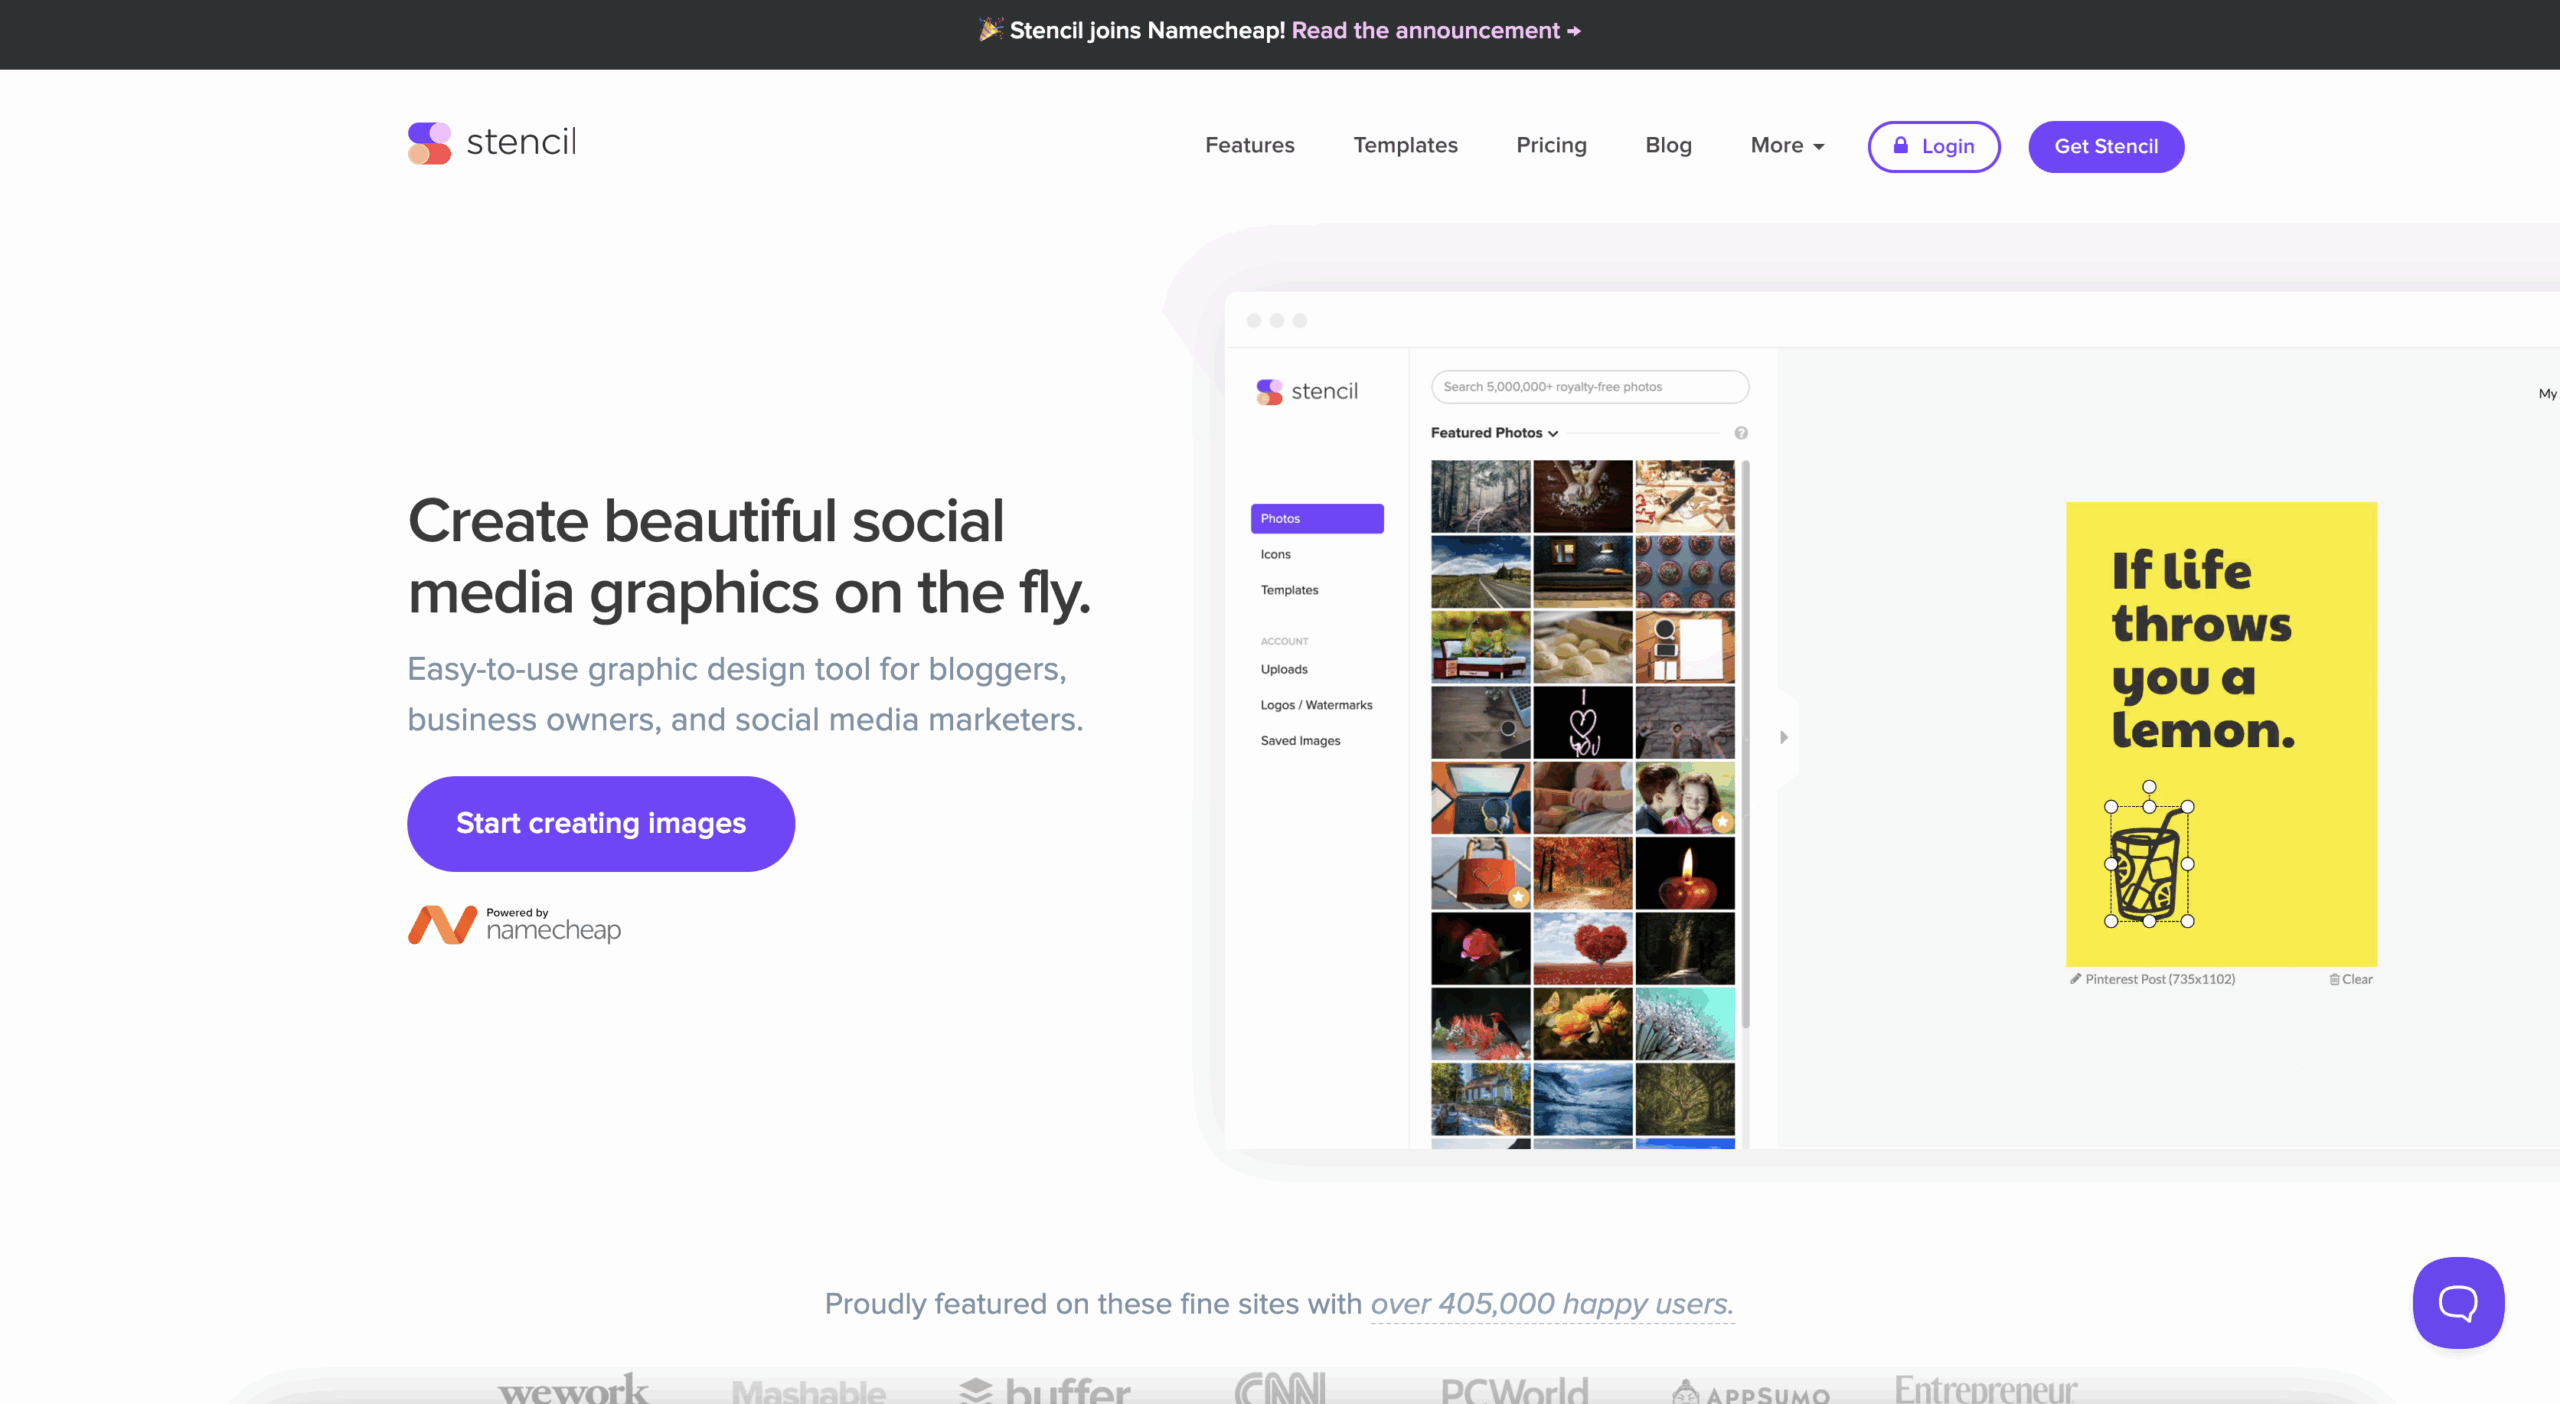The image size is (2560, 1404).
Task: Click the lemonade glass icon on canvas
Action: point(2148,865)
